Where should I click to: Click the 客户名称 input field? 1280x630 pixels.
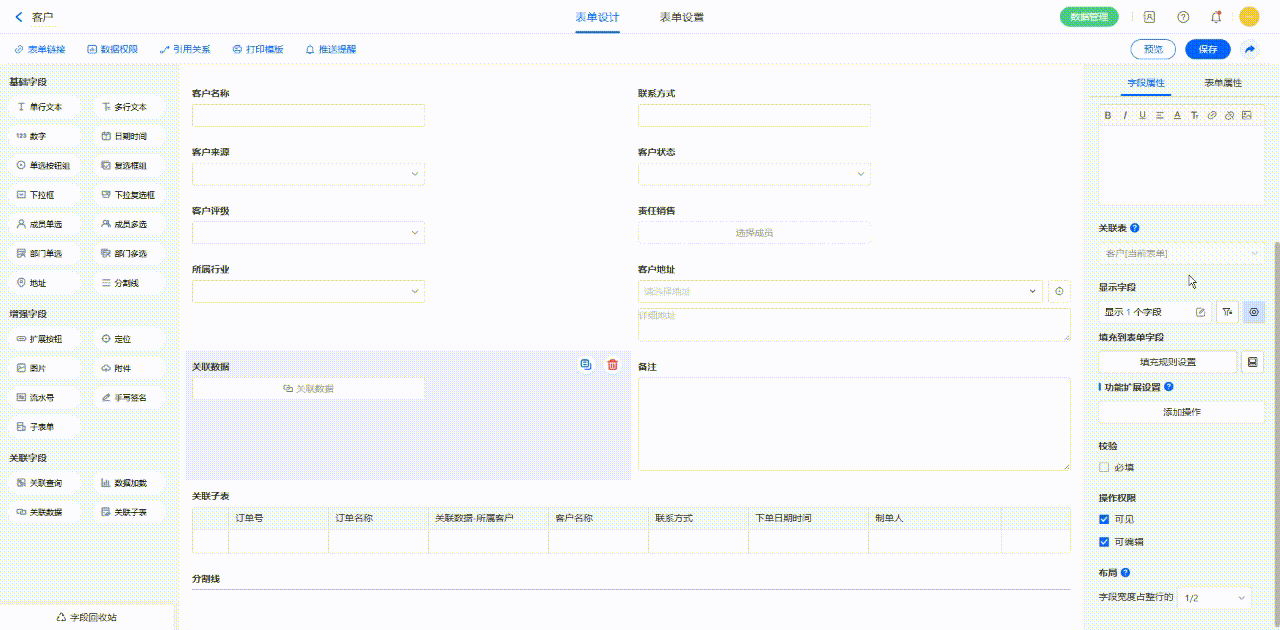click(308, 115)
